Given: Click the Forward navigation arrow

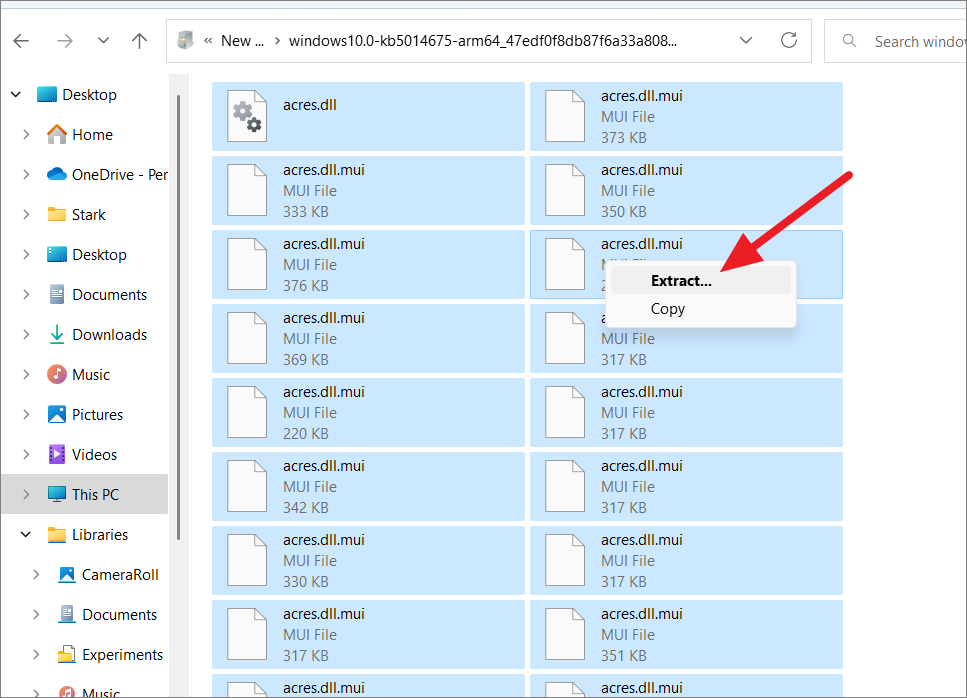Looking at the screenshot, I should 65,41.
